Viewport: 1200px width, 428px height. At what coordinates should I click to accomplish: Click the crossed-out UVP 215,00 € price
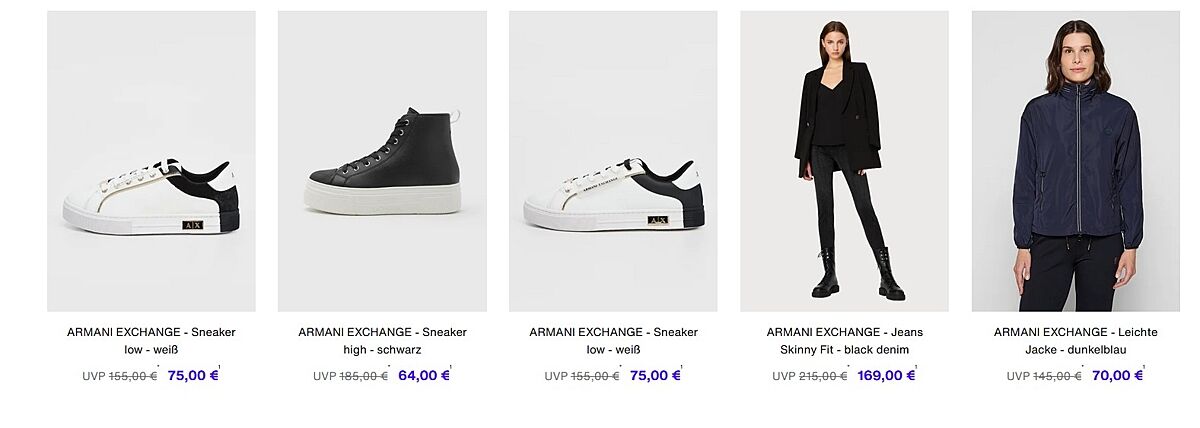(823, 376)
